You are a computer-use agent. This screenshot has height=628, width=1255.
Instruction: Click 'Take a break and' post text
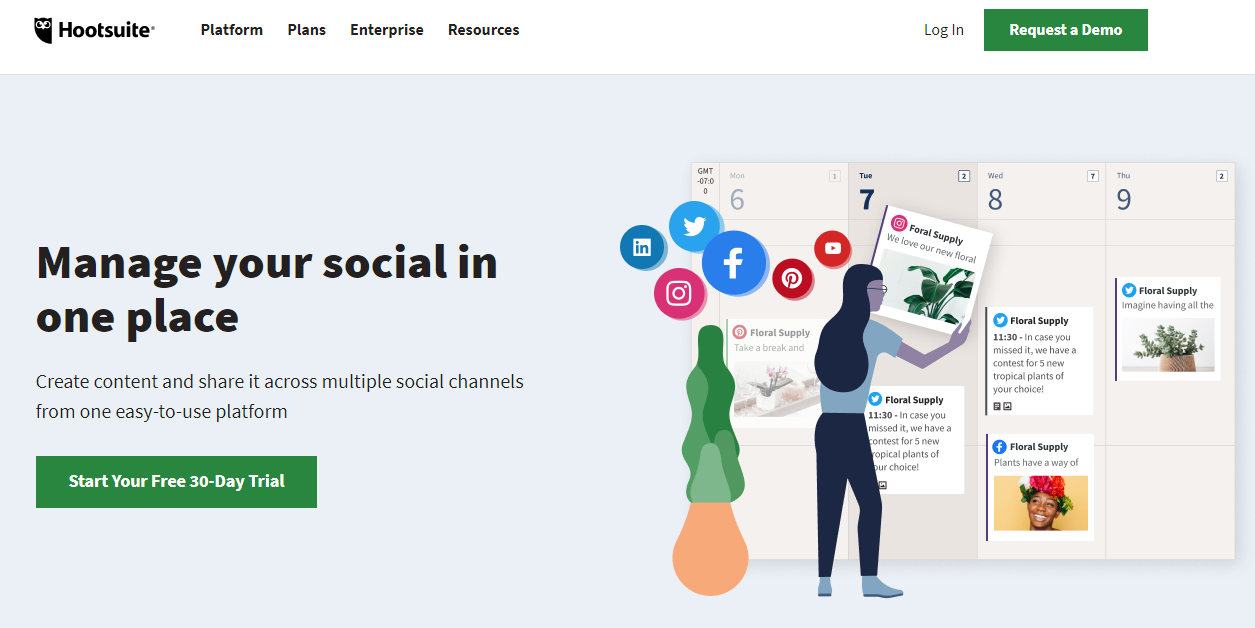[x=769, y=348]
